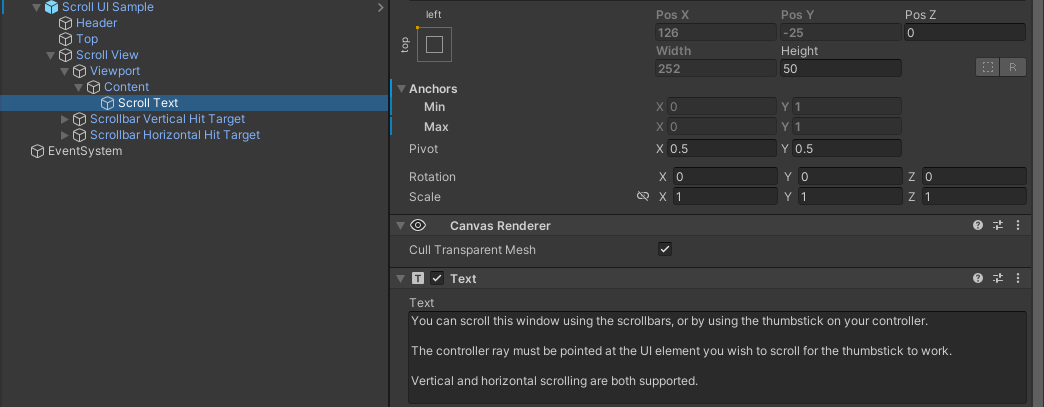Open Text component help reference icon
The width and height of the screenshot is (1044, 407).
[x=978, y=279]
